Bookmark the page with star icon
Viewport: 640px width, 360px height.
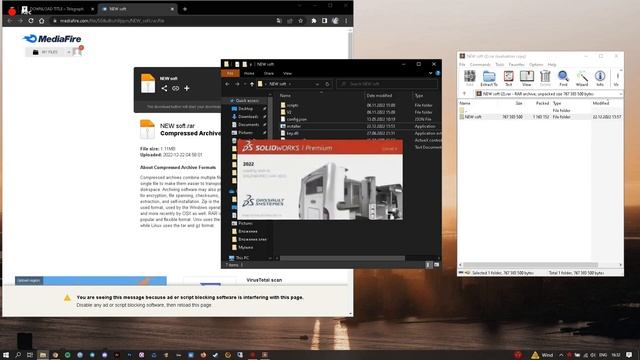pos(300,20)
